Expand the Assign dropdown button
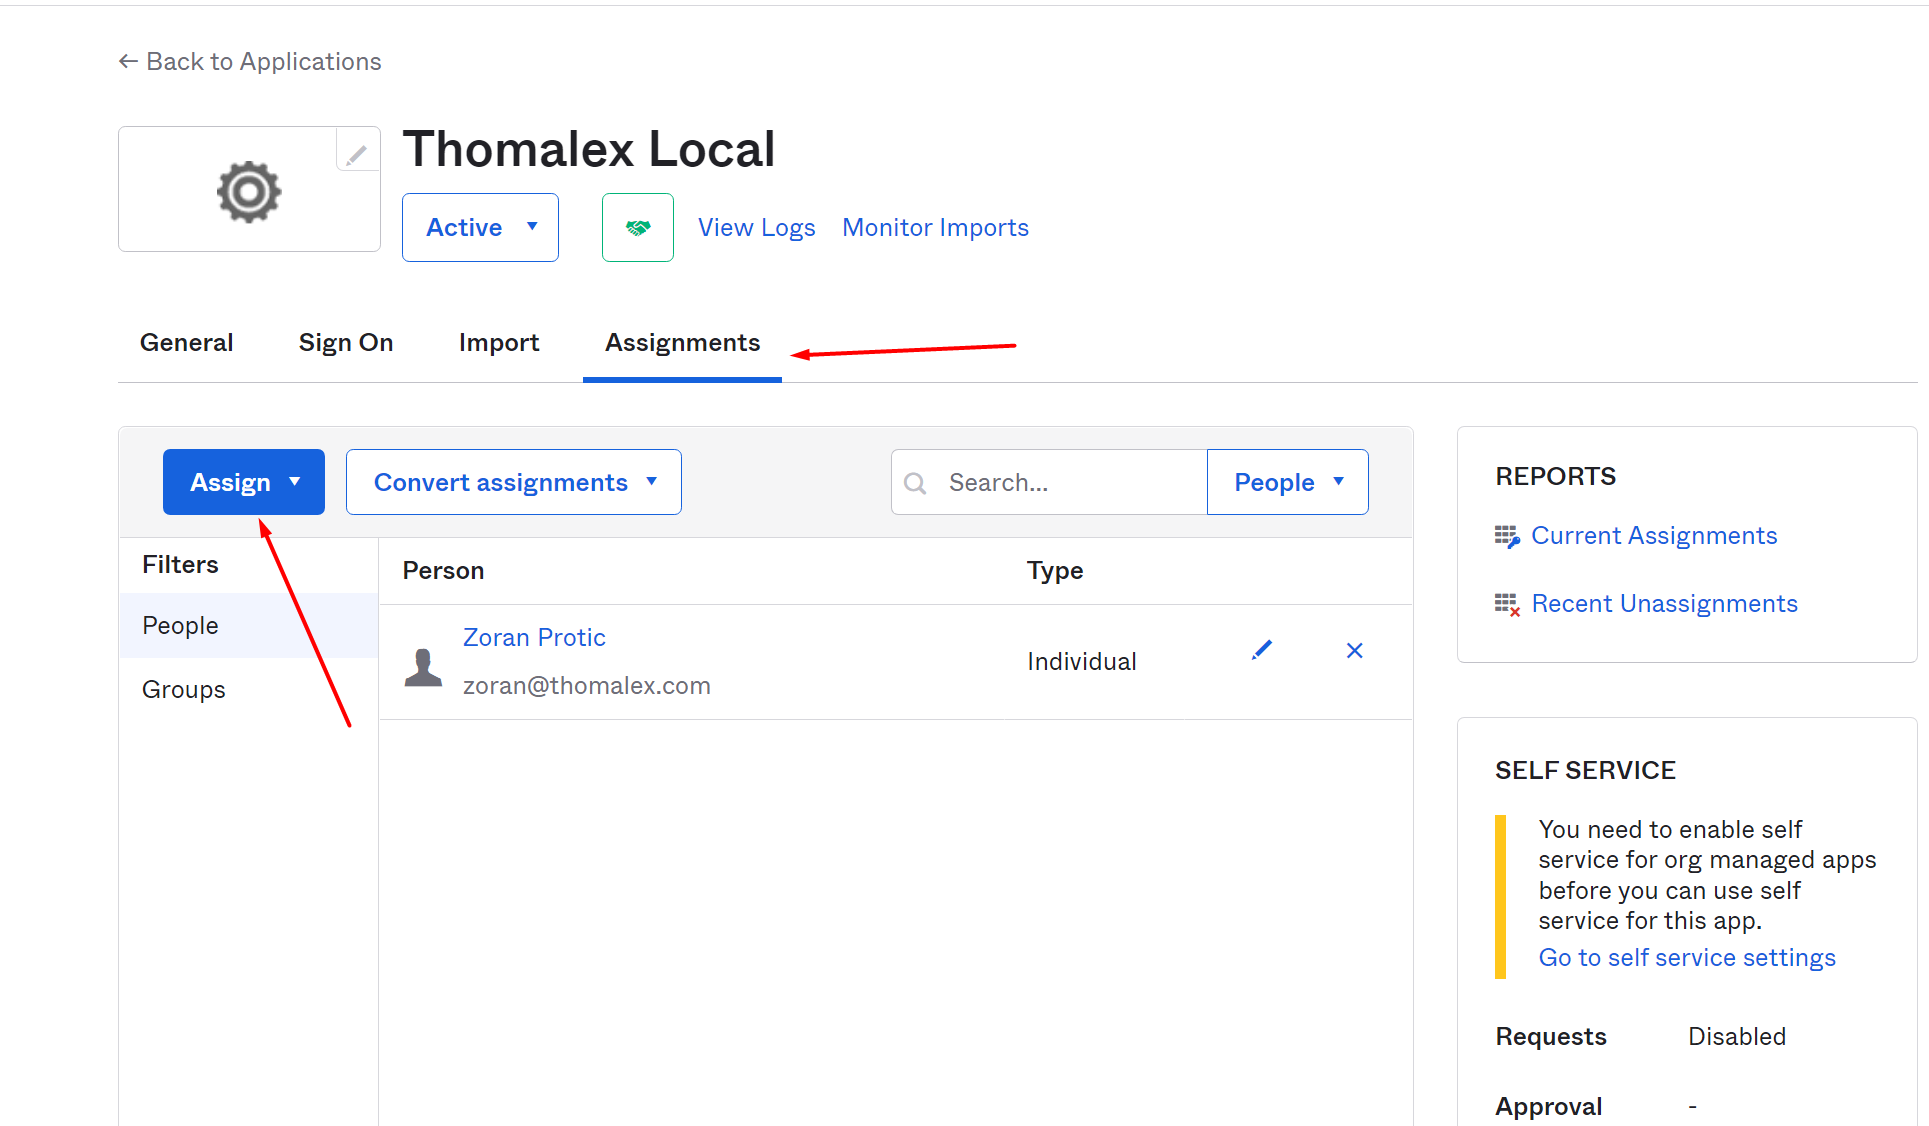The image size is (1929, 1126). (244, 482)
